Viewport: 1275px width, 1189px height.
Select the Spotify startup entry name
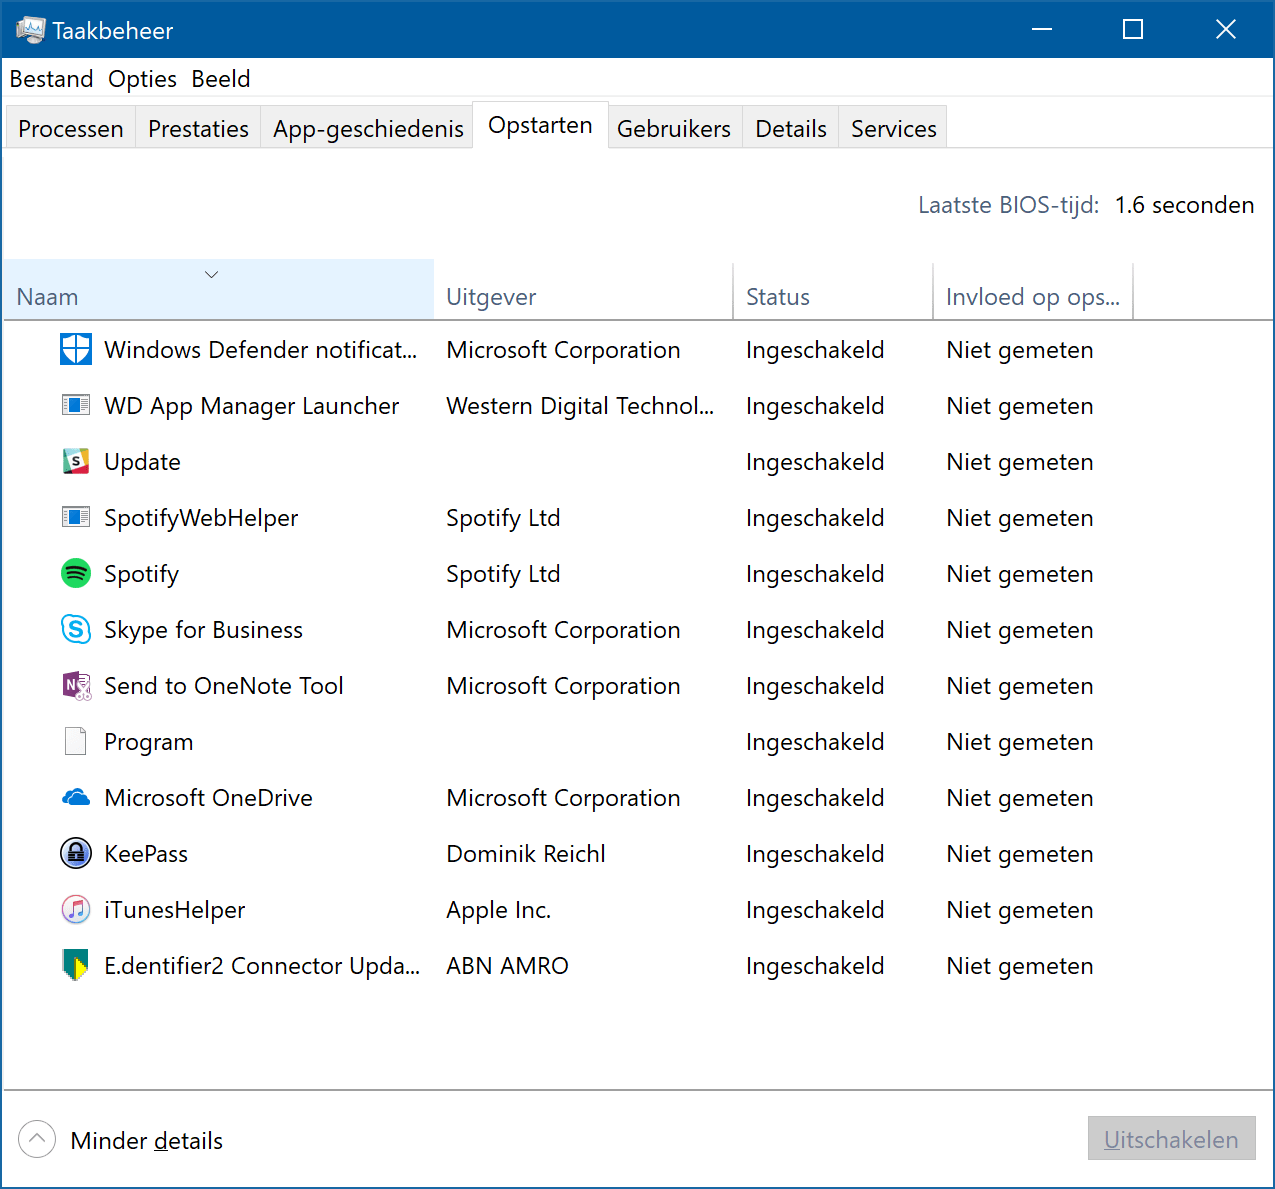tap(141, 574)
